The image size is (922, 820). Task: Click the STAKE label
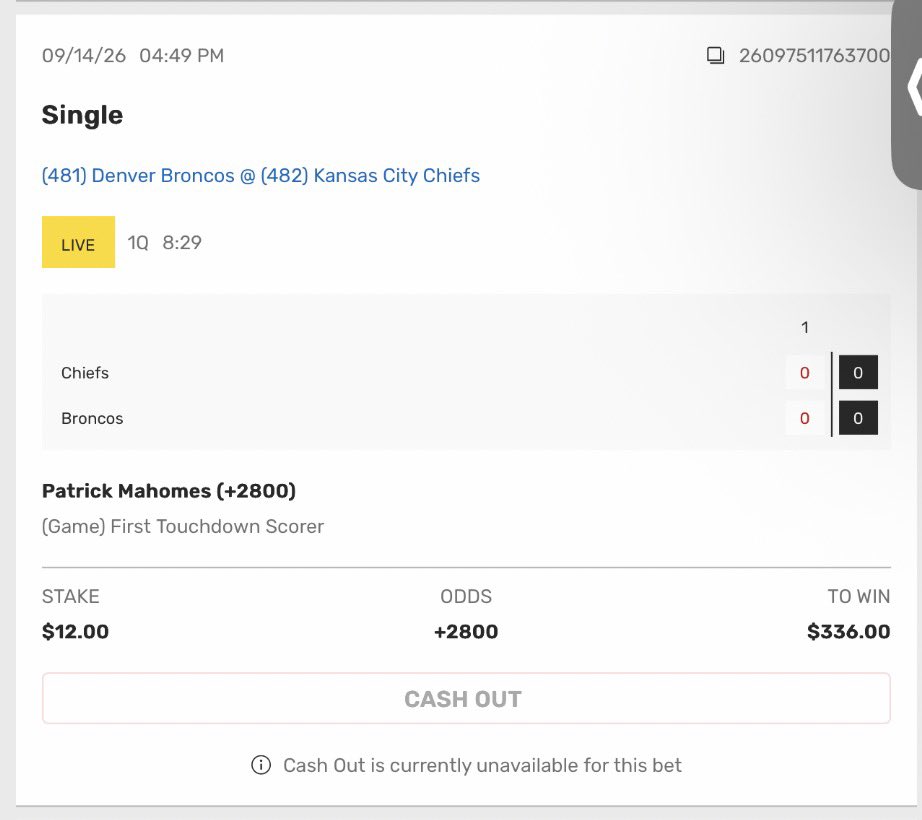click(71, 596)
